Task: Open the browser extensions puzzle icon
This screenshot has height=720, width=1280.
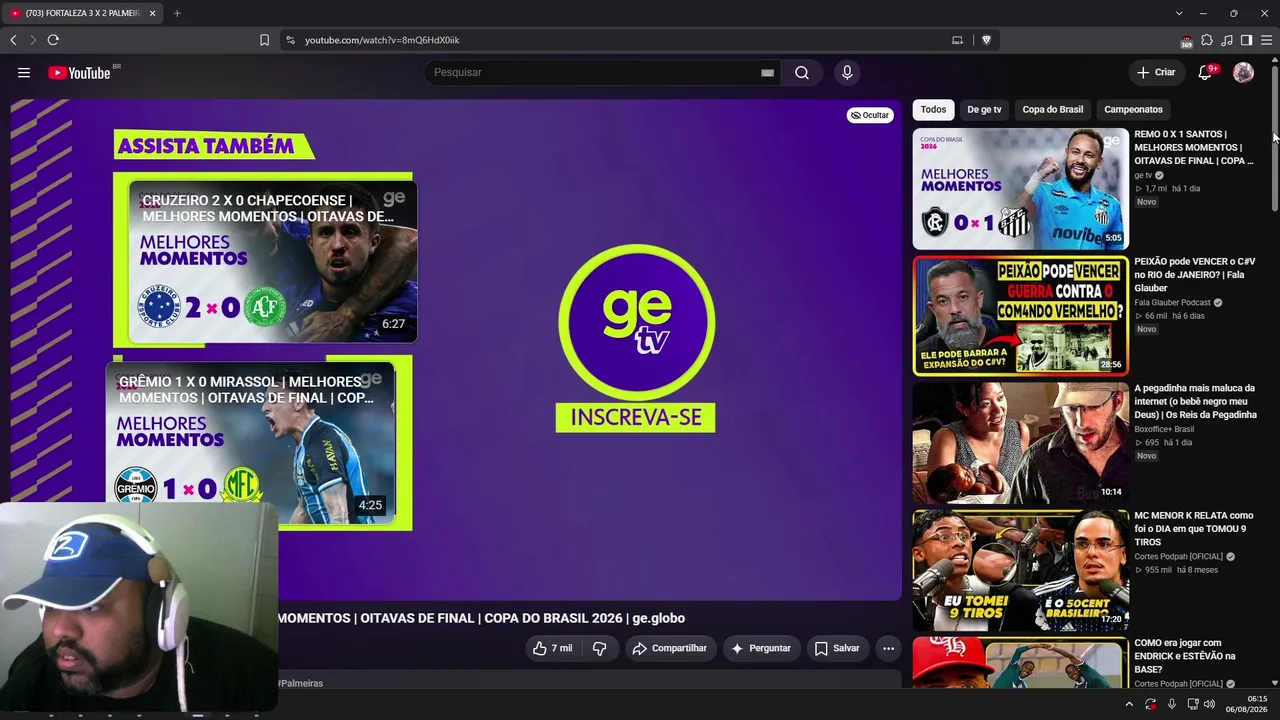Action: coord(1207,40)
